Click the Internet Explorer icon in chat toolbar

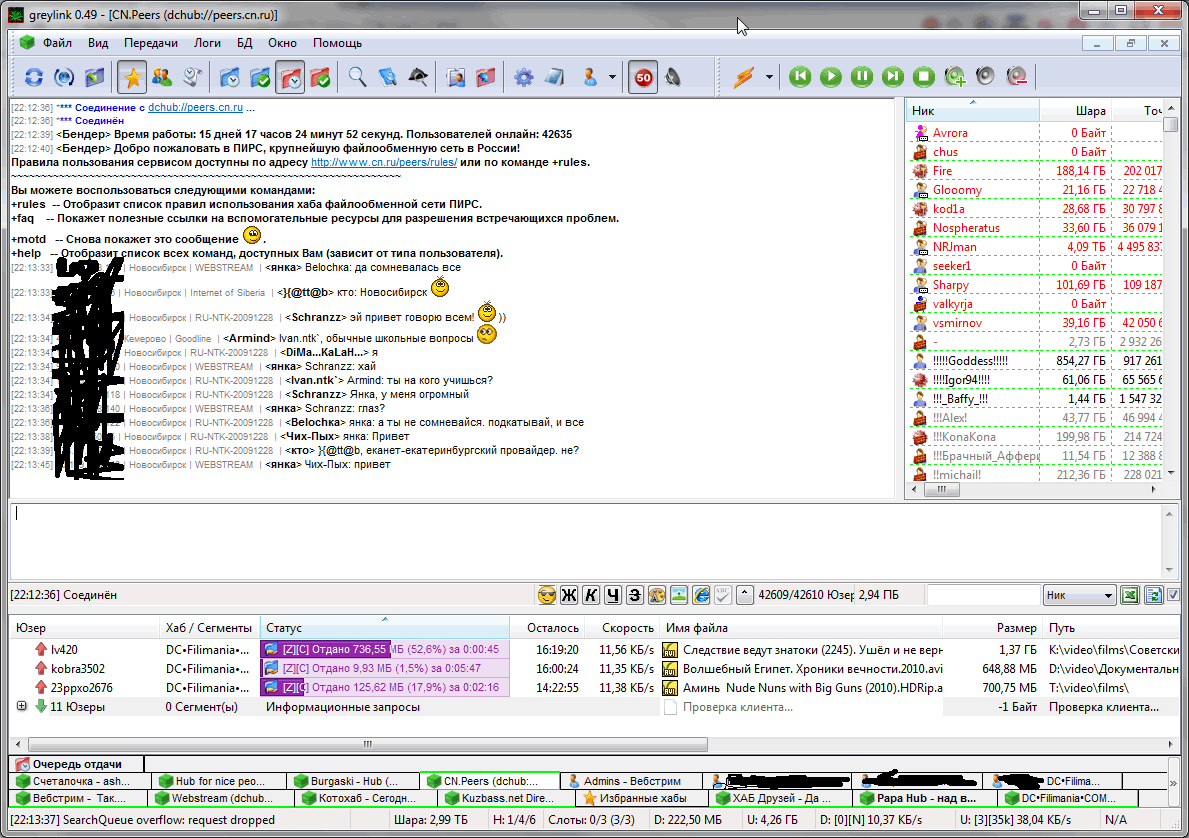tap(701, 595)
